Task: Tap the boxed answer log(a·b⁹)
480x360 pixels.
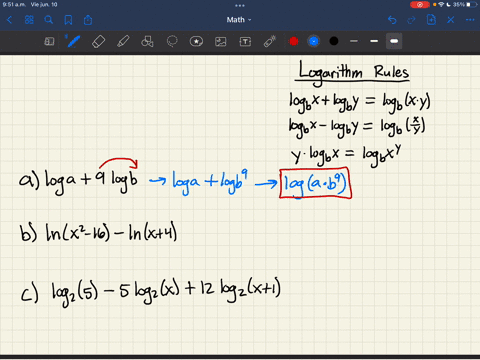Action: (315, 183)
